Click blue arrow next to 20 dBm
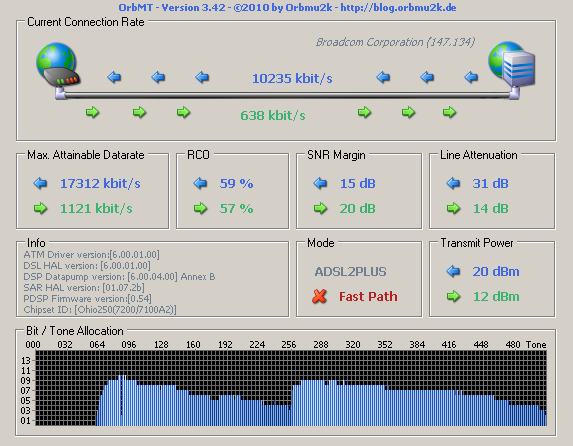573x446 pixels. [x=453, y=271]
